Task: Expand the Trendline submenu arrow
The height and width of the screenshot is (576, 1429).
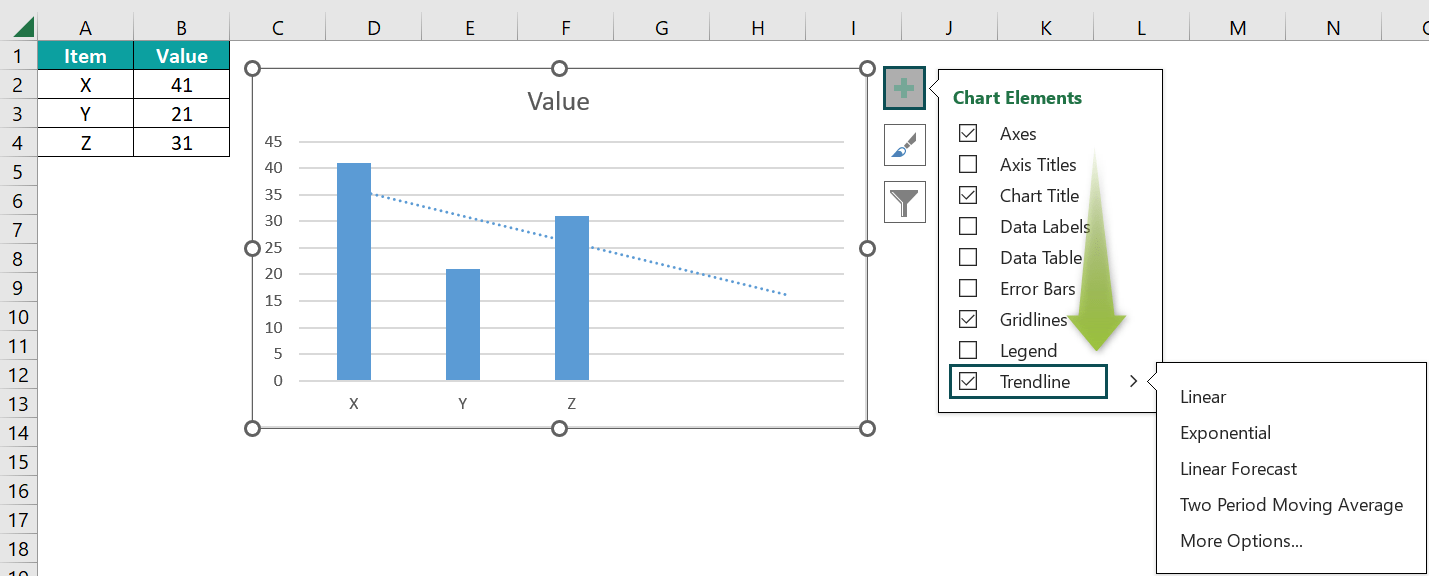Action: click(x=1133, y=381)
